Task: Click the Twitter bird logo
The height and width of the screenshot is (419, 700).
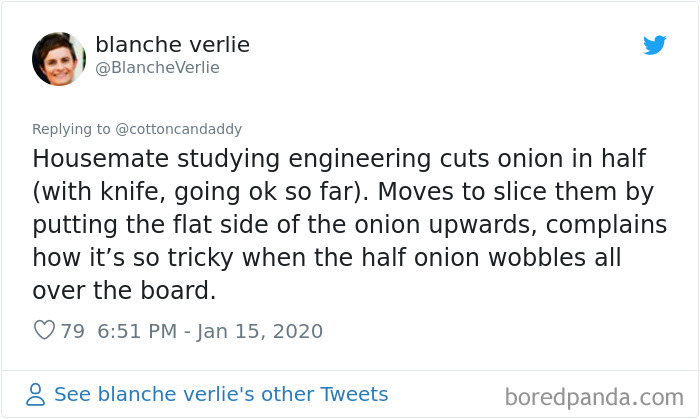Action: [655, 46]
